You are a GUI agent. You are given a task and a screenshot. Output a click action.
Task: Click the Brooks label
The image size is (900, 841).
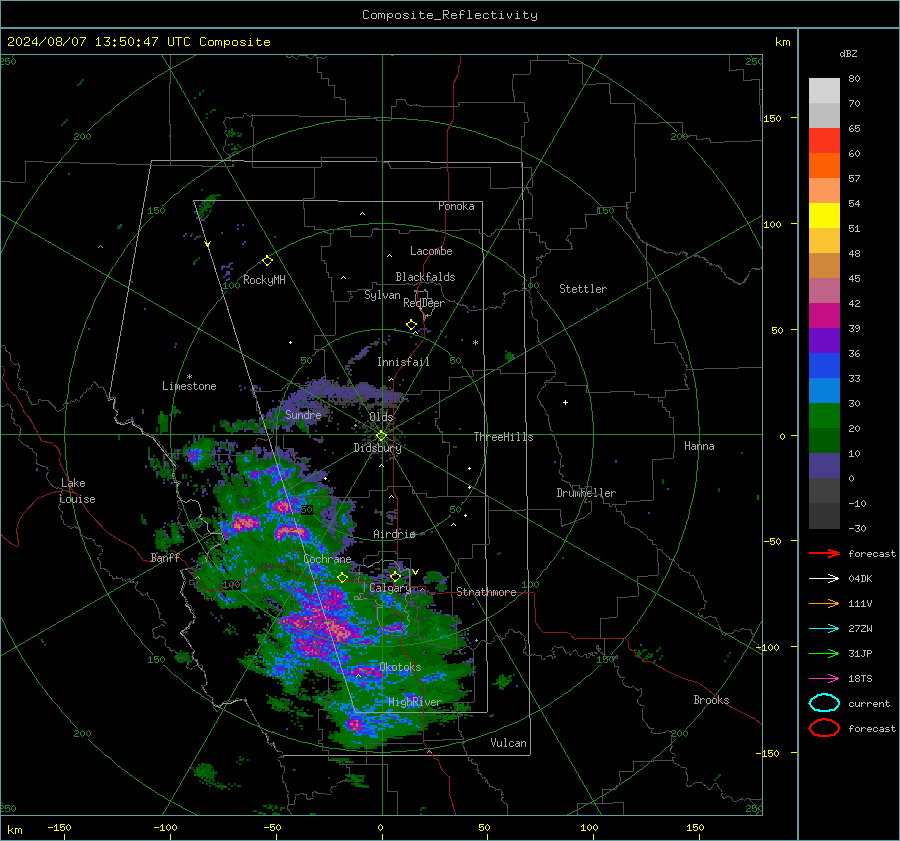(711, 700)
